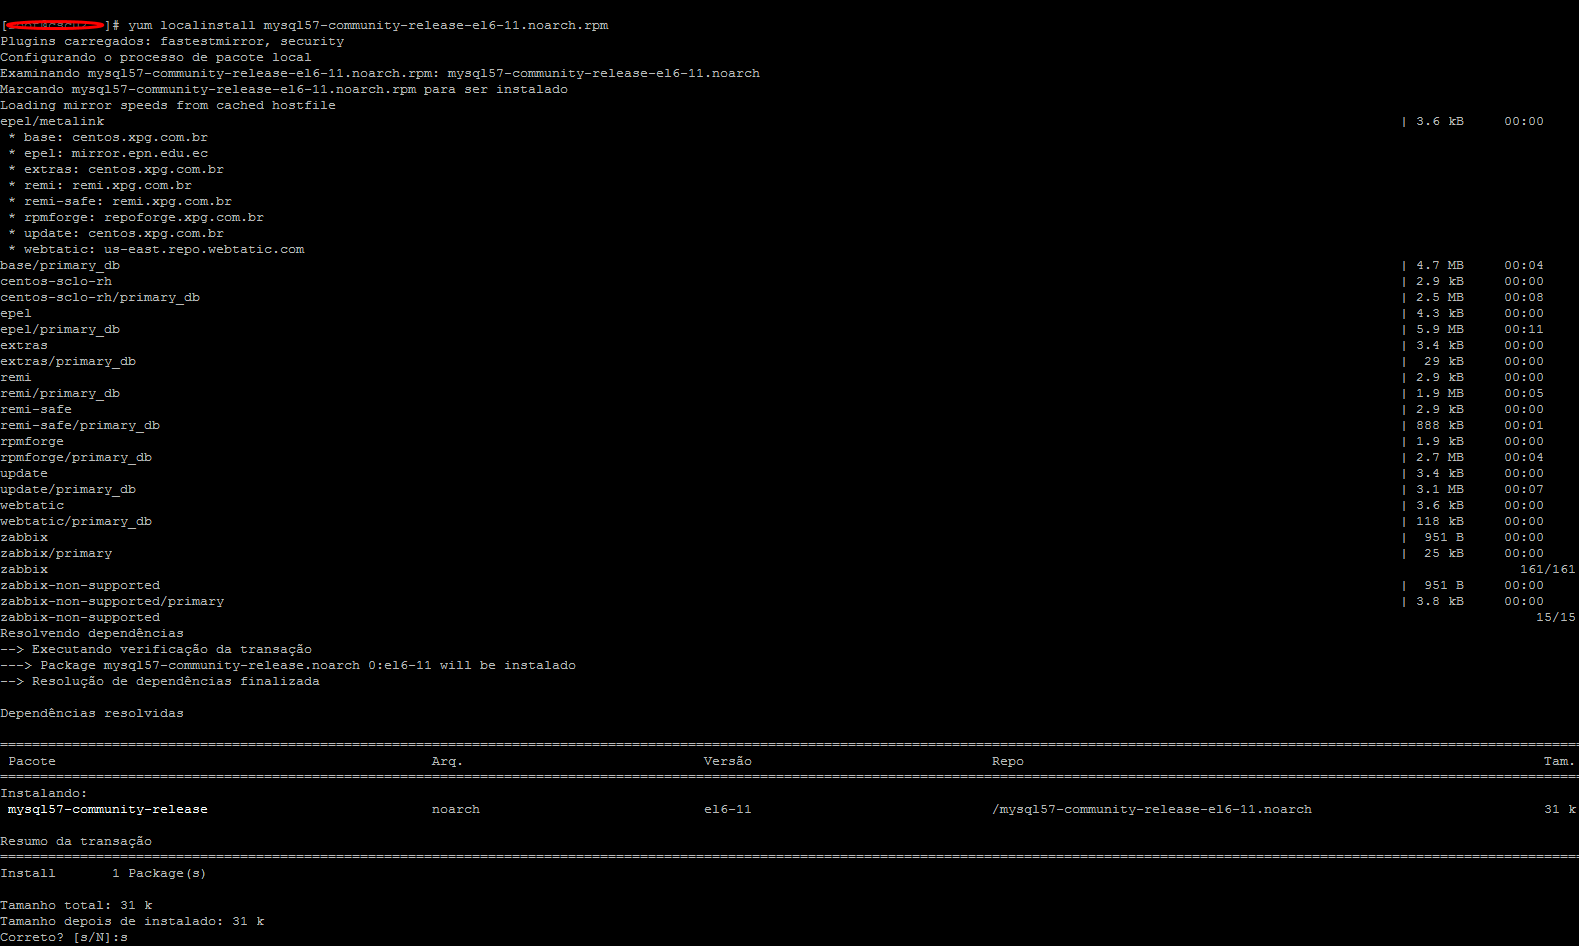1579x946 pixels.
Task: Click 'Executando verificação da transação' line
Action: tap(156, 649)
